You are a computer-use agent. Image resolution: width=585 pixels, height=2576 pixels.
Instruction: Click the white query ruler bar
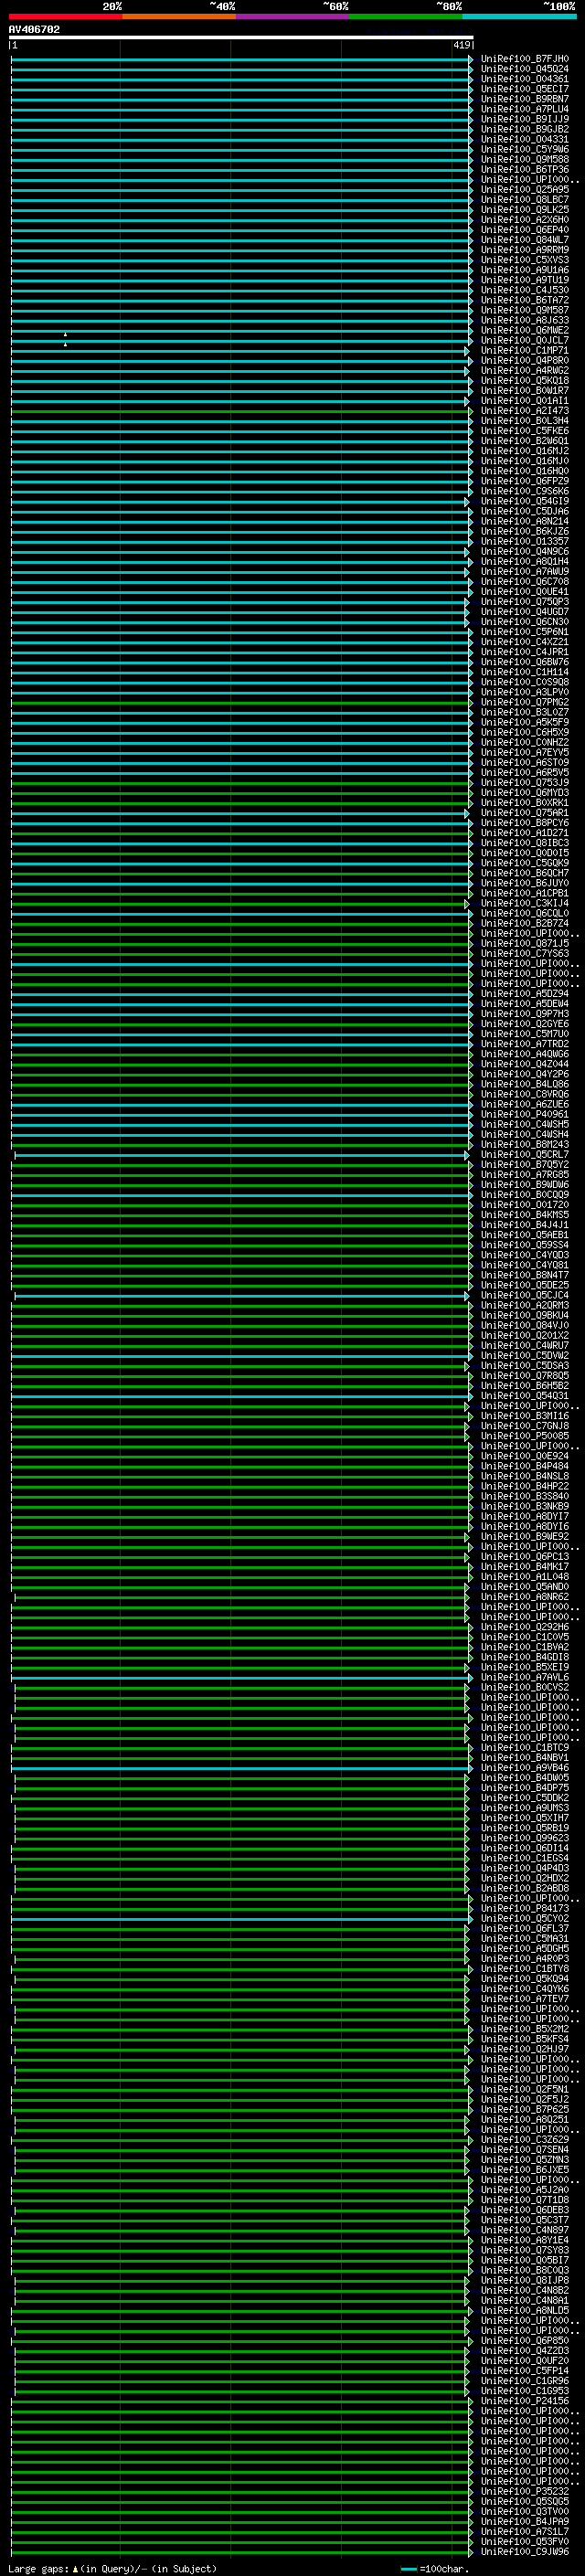click(241, 38)
